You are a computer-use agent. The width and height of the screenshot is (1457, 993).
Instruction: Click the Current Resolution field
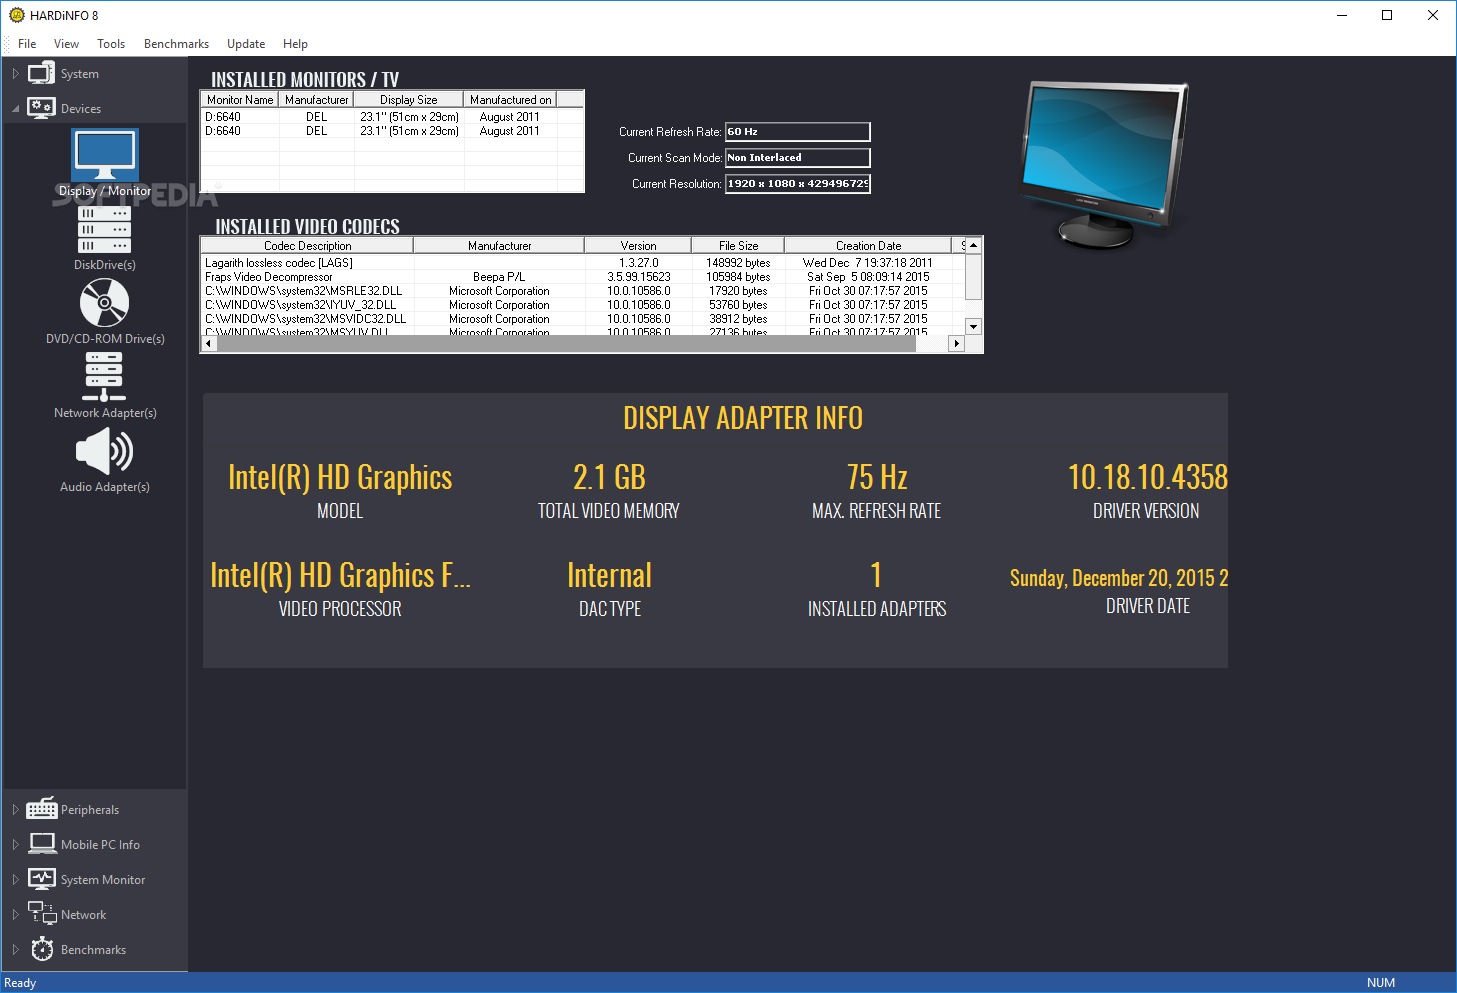(x=798, y=184)
